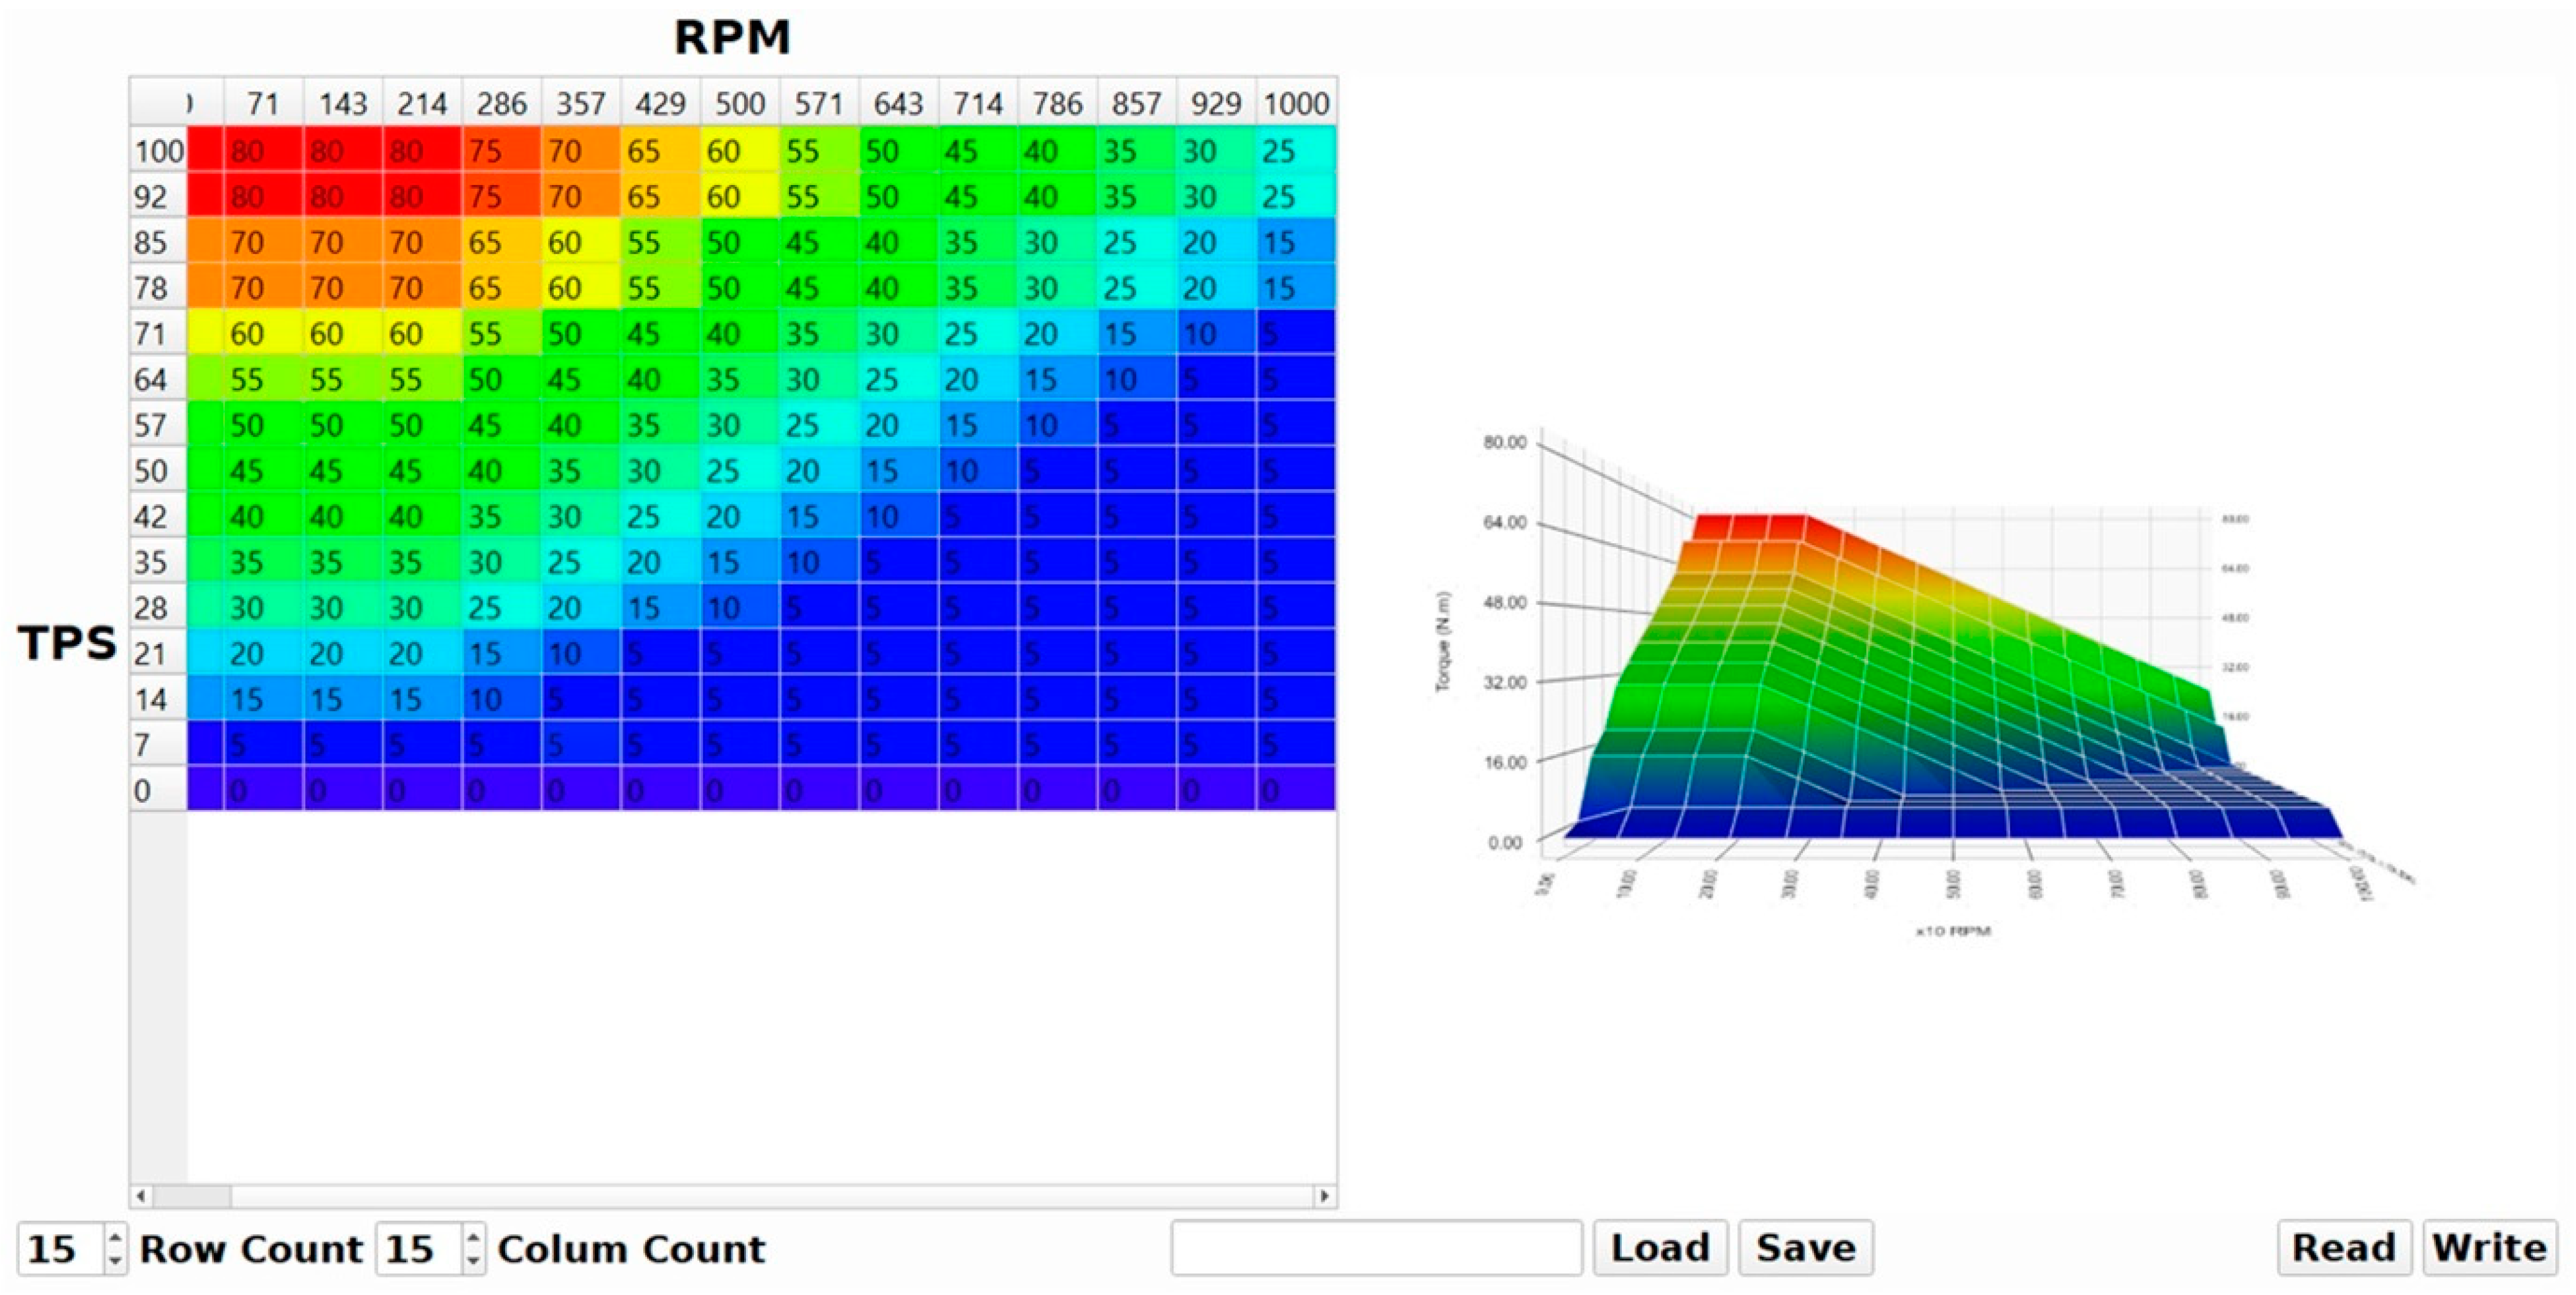Click the cell at TPS 71, RPM 357
This screenshot has width=2576, height=1295.
pyautogui.click(x=580, y=334)
